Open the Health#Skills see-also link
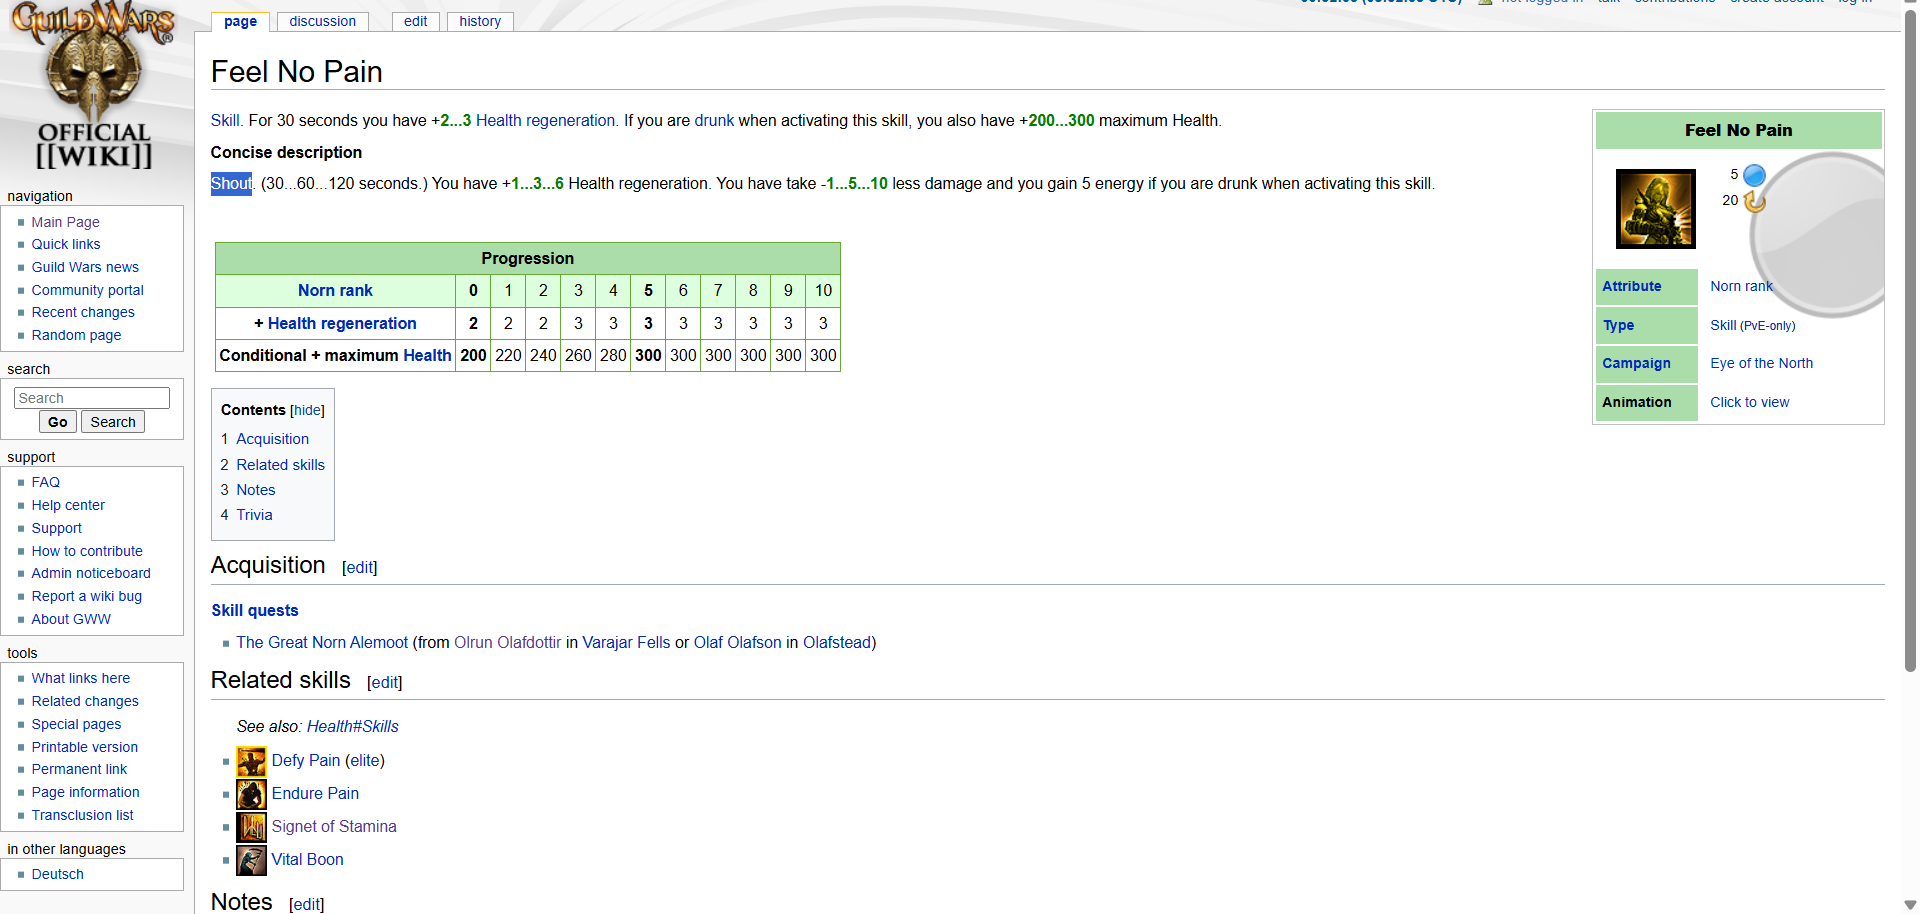 [352, 726]
